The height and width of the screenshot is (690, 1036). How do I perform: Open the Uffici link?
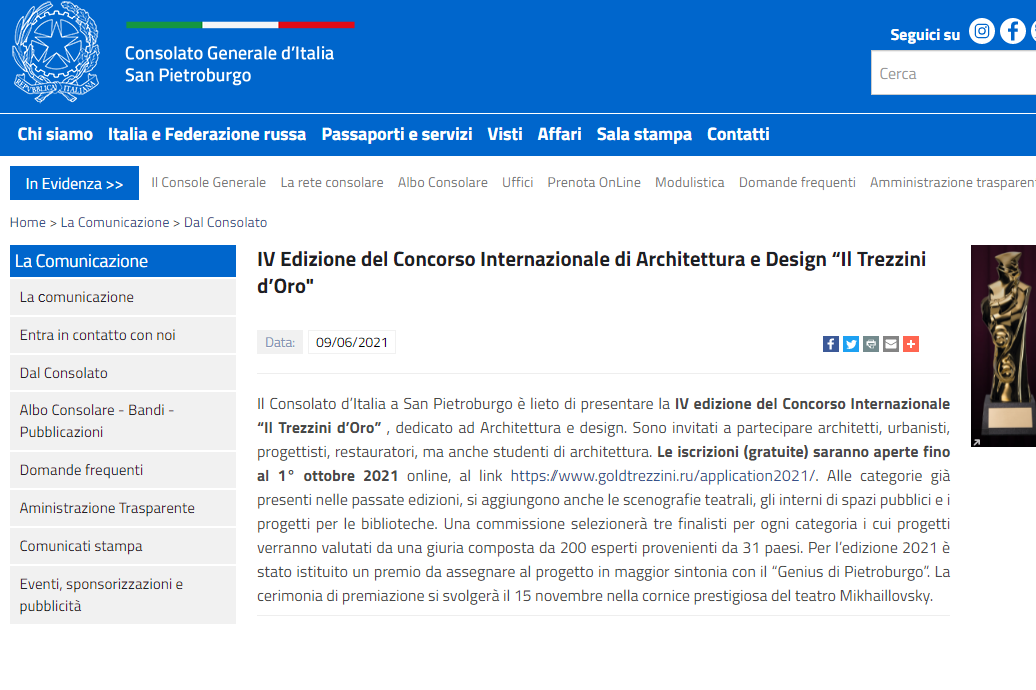[517, 182]
